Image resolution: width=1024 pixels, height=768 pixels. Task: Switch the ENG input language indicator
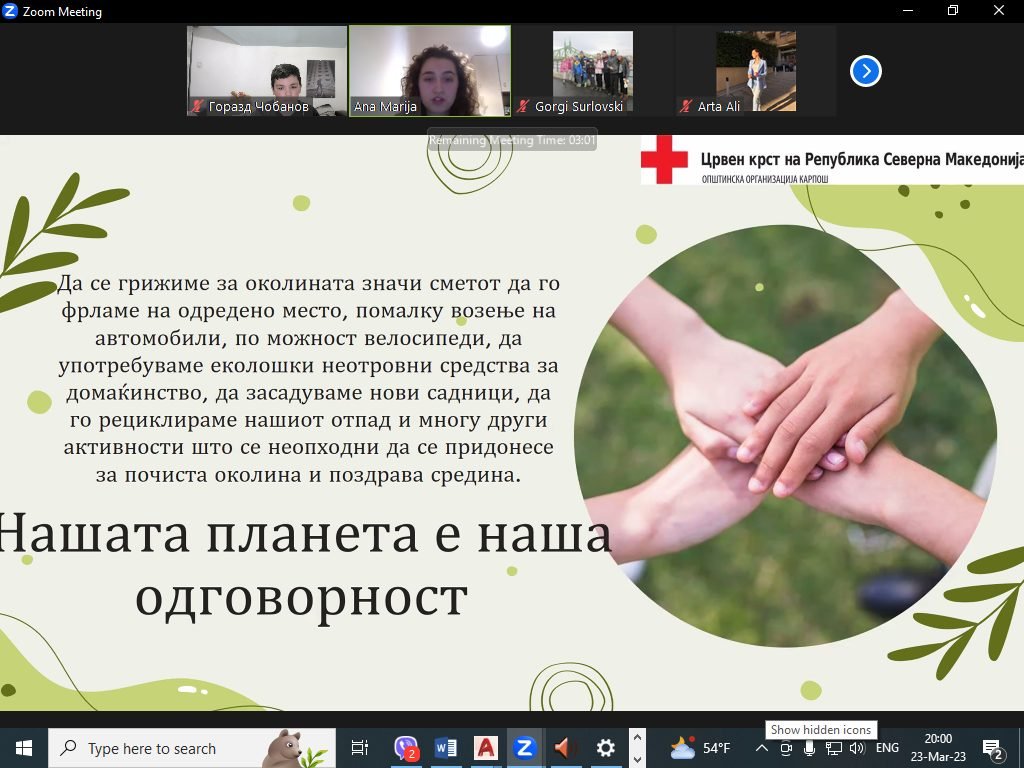(x=887, y=748)
